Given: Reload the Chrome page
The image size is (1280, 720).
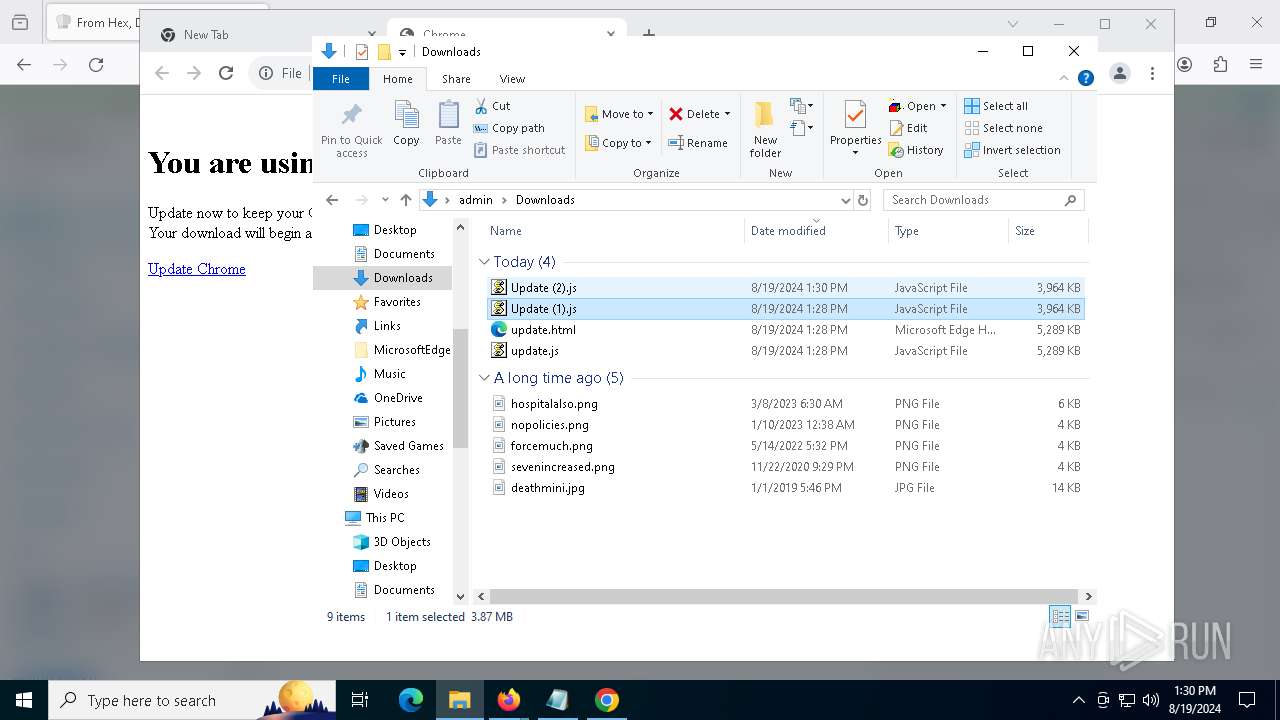Looking at the screenshot, I should click(x=226, y=73).
